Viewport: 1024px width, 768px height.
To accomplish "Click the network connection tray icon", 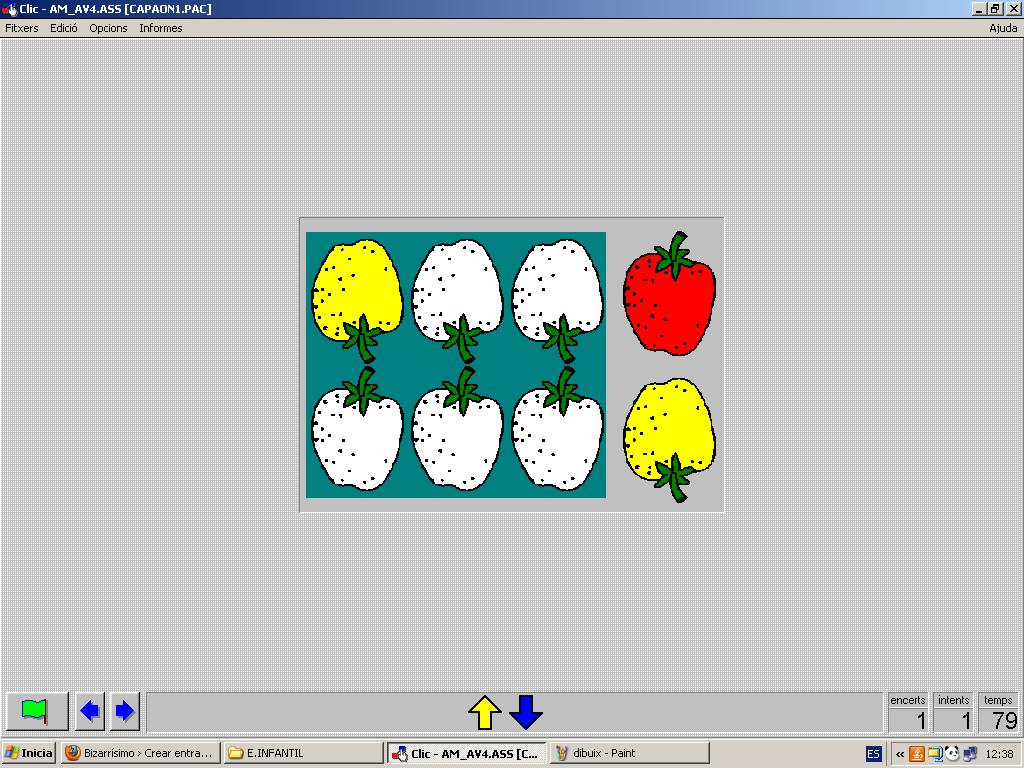I will point(968,753).
